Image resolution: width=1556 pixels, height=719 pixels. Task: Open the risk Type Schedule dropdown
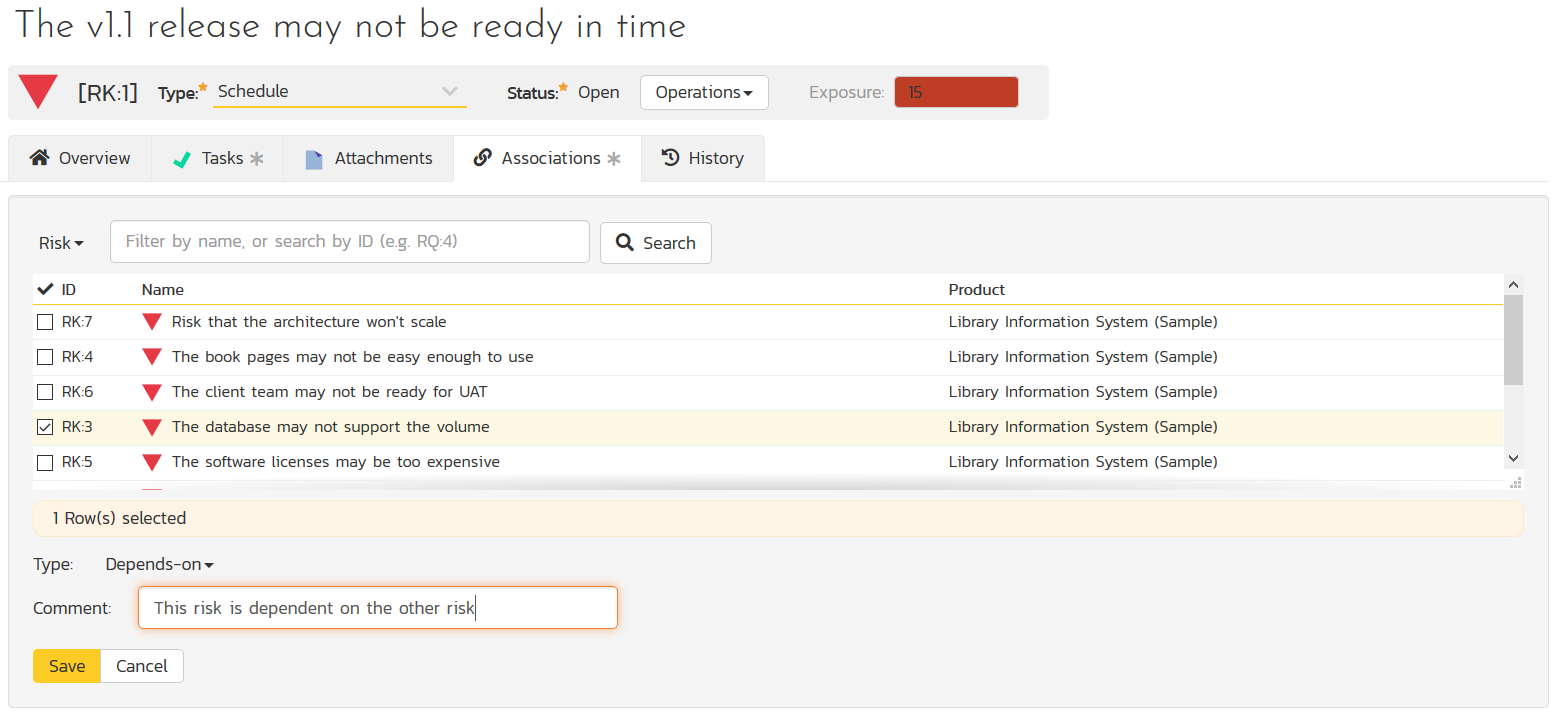(x=339, y=92)
